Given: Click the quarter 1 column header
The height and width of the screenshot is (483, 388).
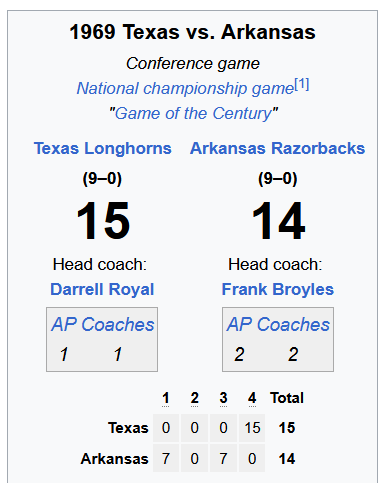Looking at the screenshot, I should point(166,398).
